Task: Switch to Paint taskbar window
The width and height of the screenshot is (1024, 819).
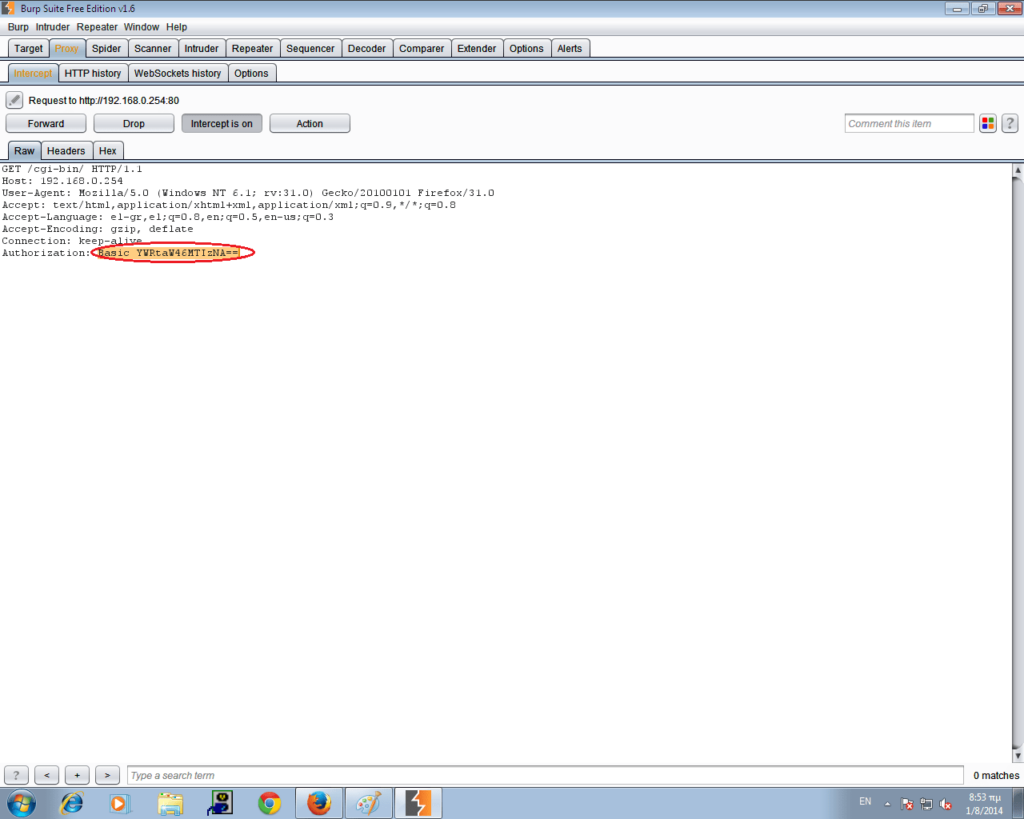Action: pos(368,803)
